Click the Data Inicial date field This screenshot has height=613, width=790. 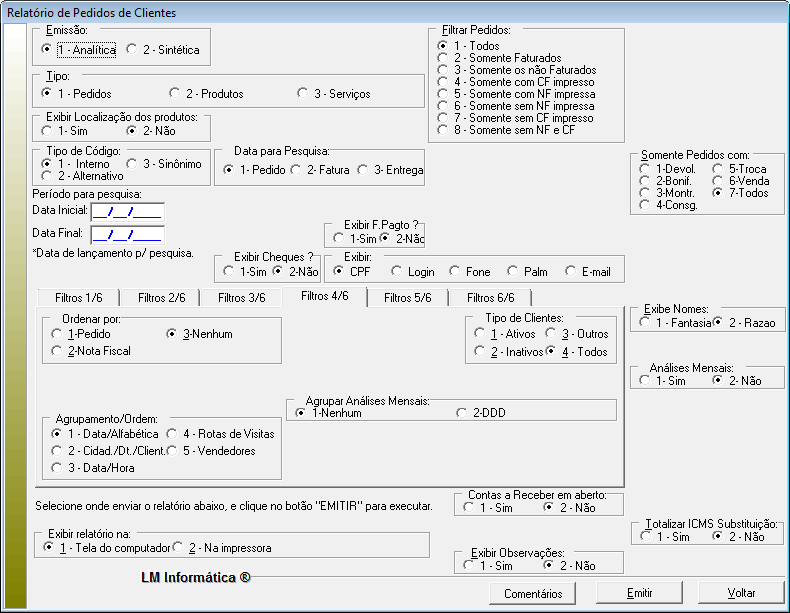tap(126, 211)
